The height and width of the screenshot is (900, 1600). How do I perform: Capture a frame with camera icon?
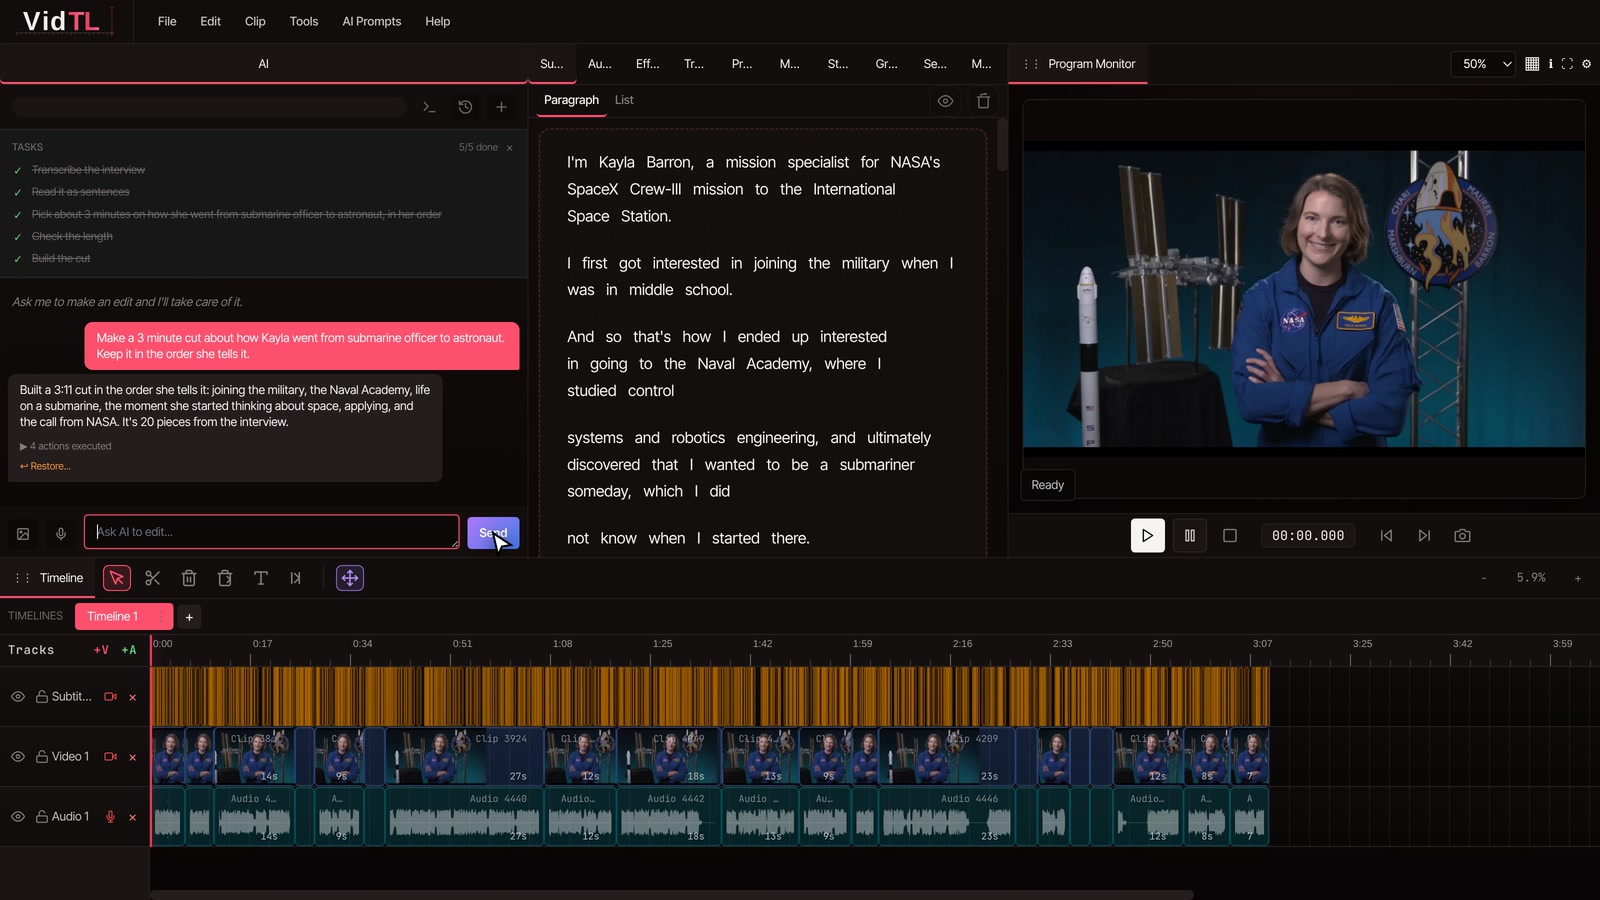point(1462,536)
